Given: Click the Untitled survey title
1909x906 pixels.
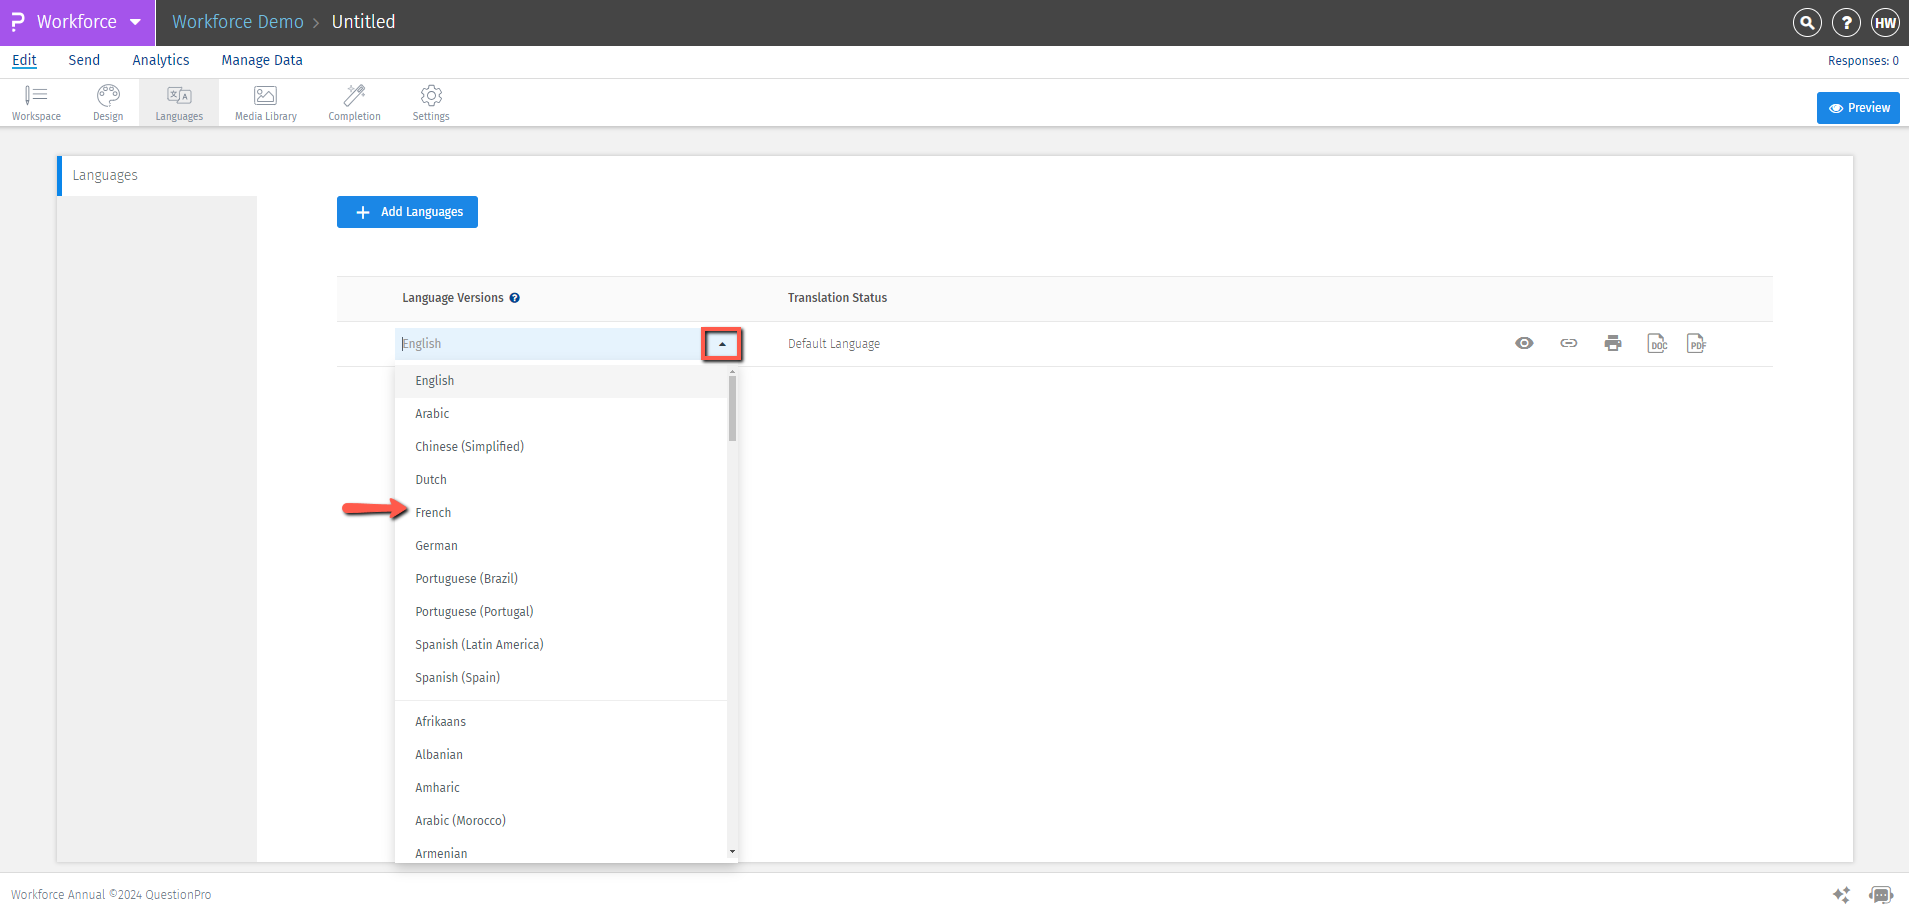Looking at the screenshot, I should 363,22.
